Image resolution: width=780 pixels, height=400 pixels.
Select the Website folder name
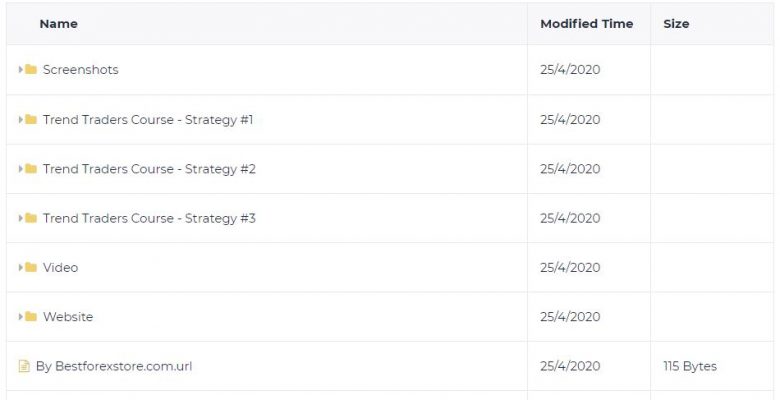pyautogui.click(x=68, y=316)
